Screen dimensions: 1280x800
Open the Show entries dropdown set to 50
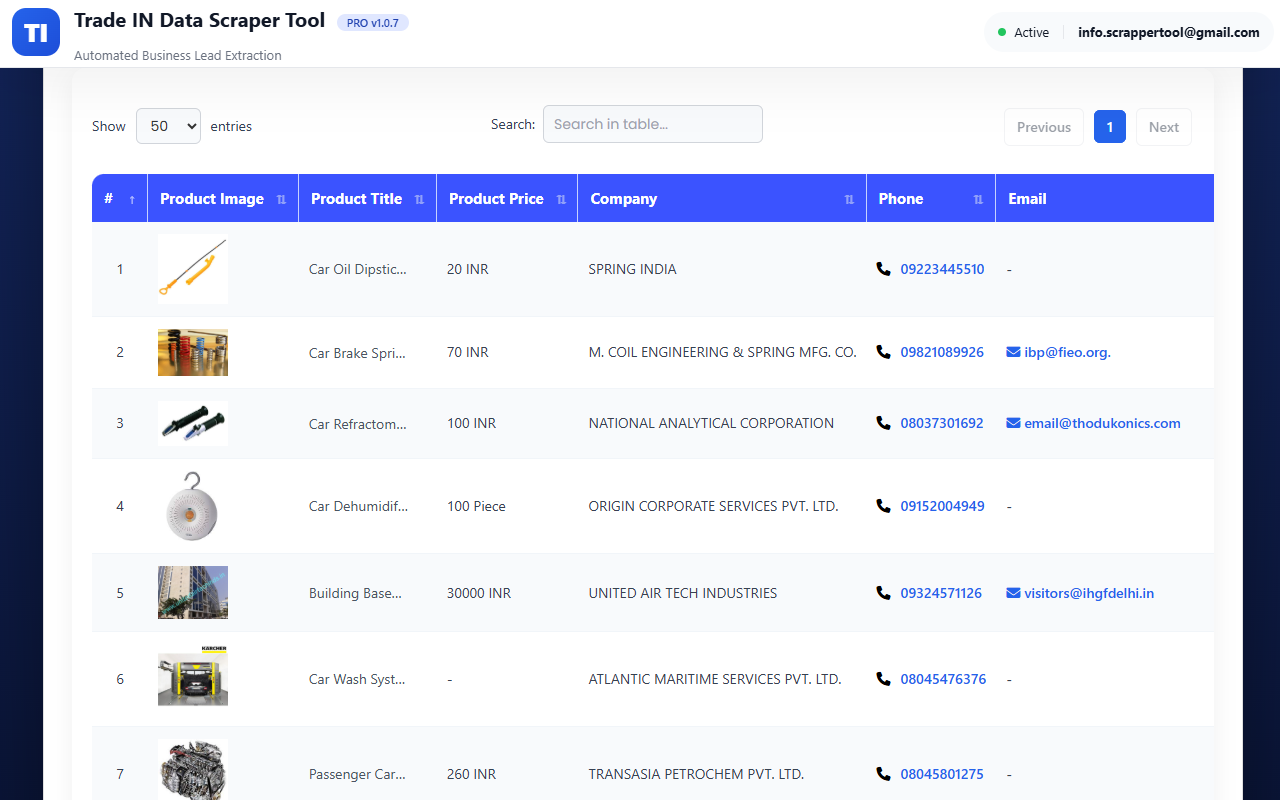168,126
